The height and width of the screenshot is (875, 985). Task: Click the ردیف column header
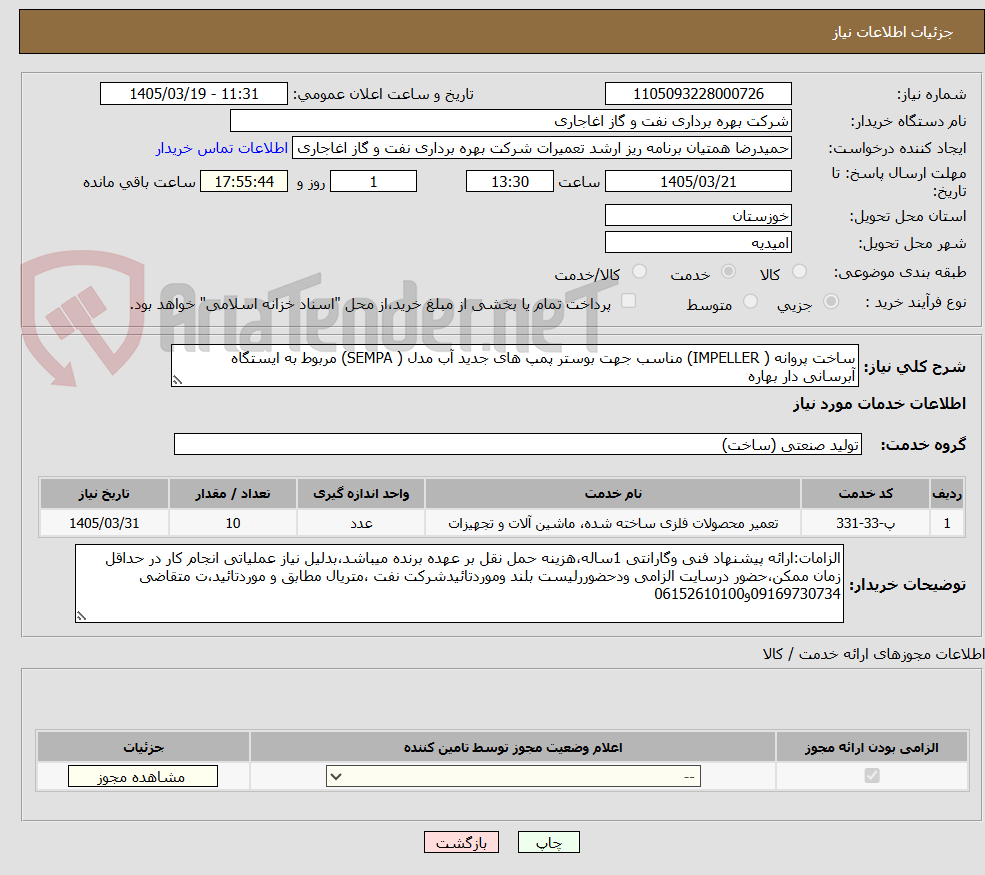click(947, 494)
